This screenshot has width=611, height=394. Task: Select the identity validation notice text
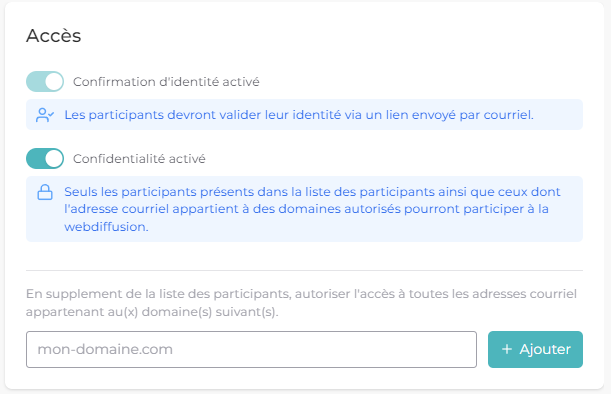pos(299,115)
